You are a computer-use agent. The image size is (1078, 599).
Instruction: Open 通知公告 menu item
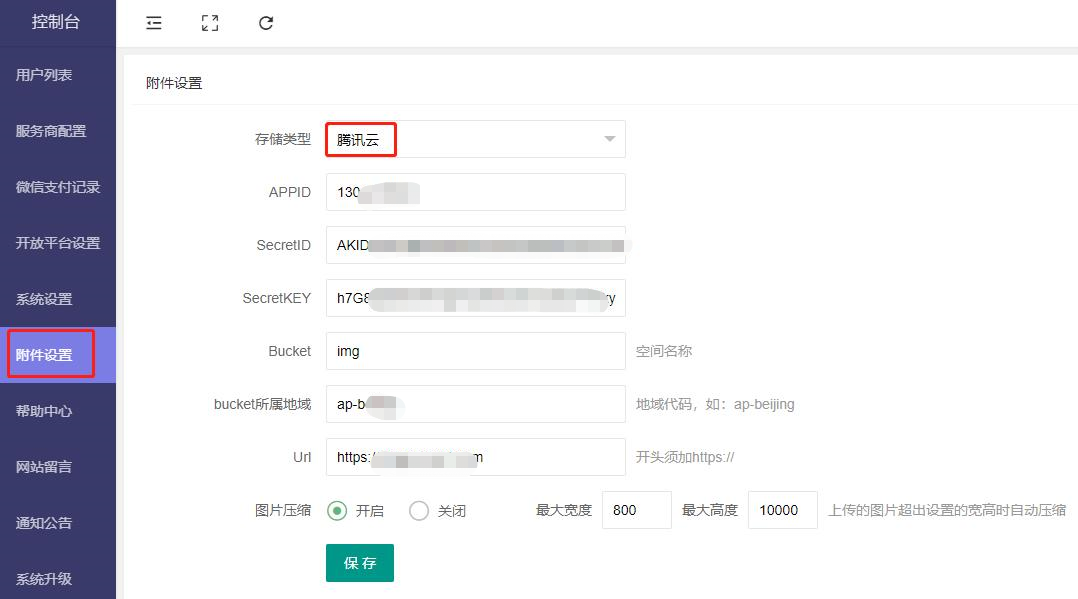point(44,523)
